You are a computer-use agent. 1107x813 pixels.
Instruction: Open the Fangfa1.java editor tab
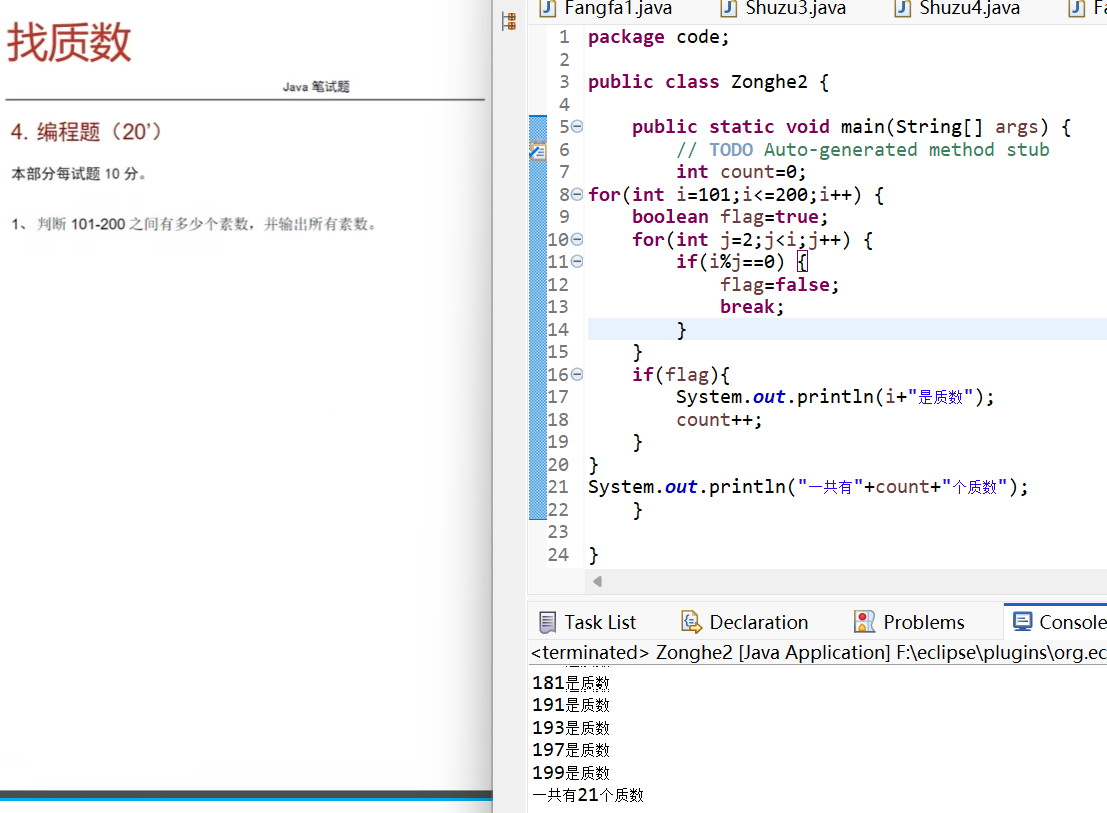point(606,8)
